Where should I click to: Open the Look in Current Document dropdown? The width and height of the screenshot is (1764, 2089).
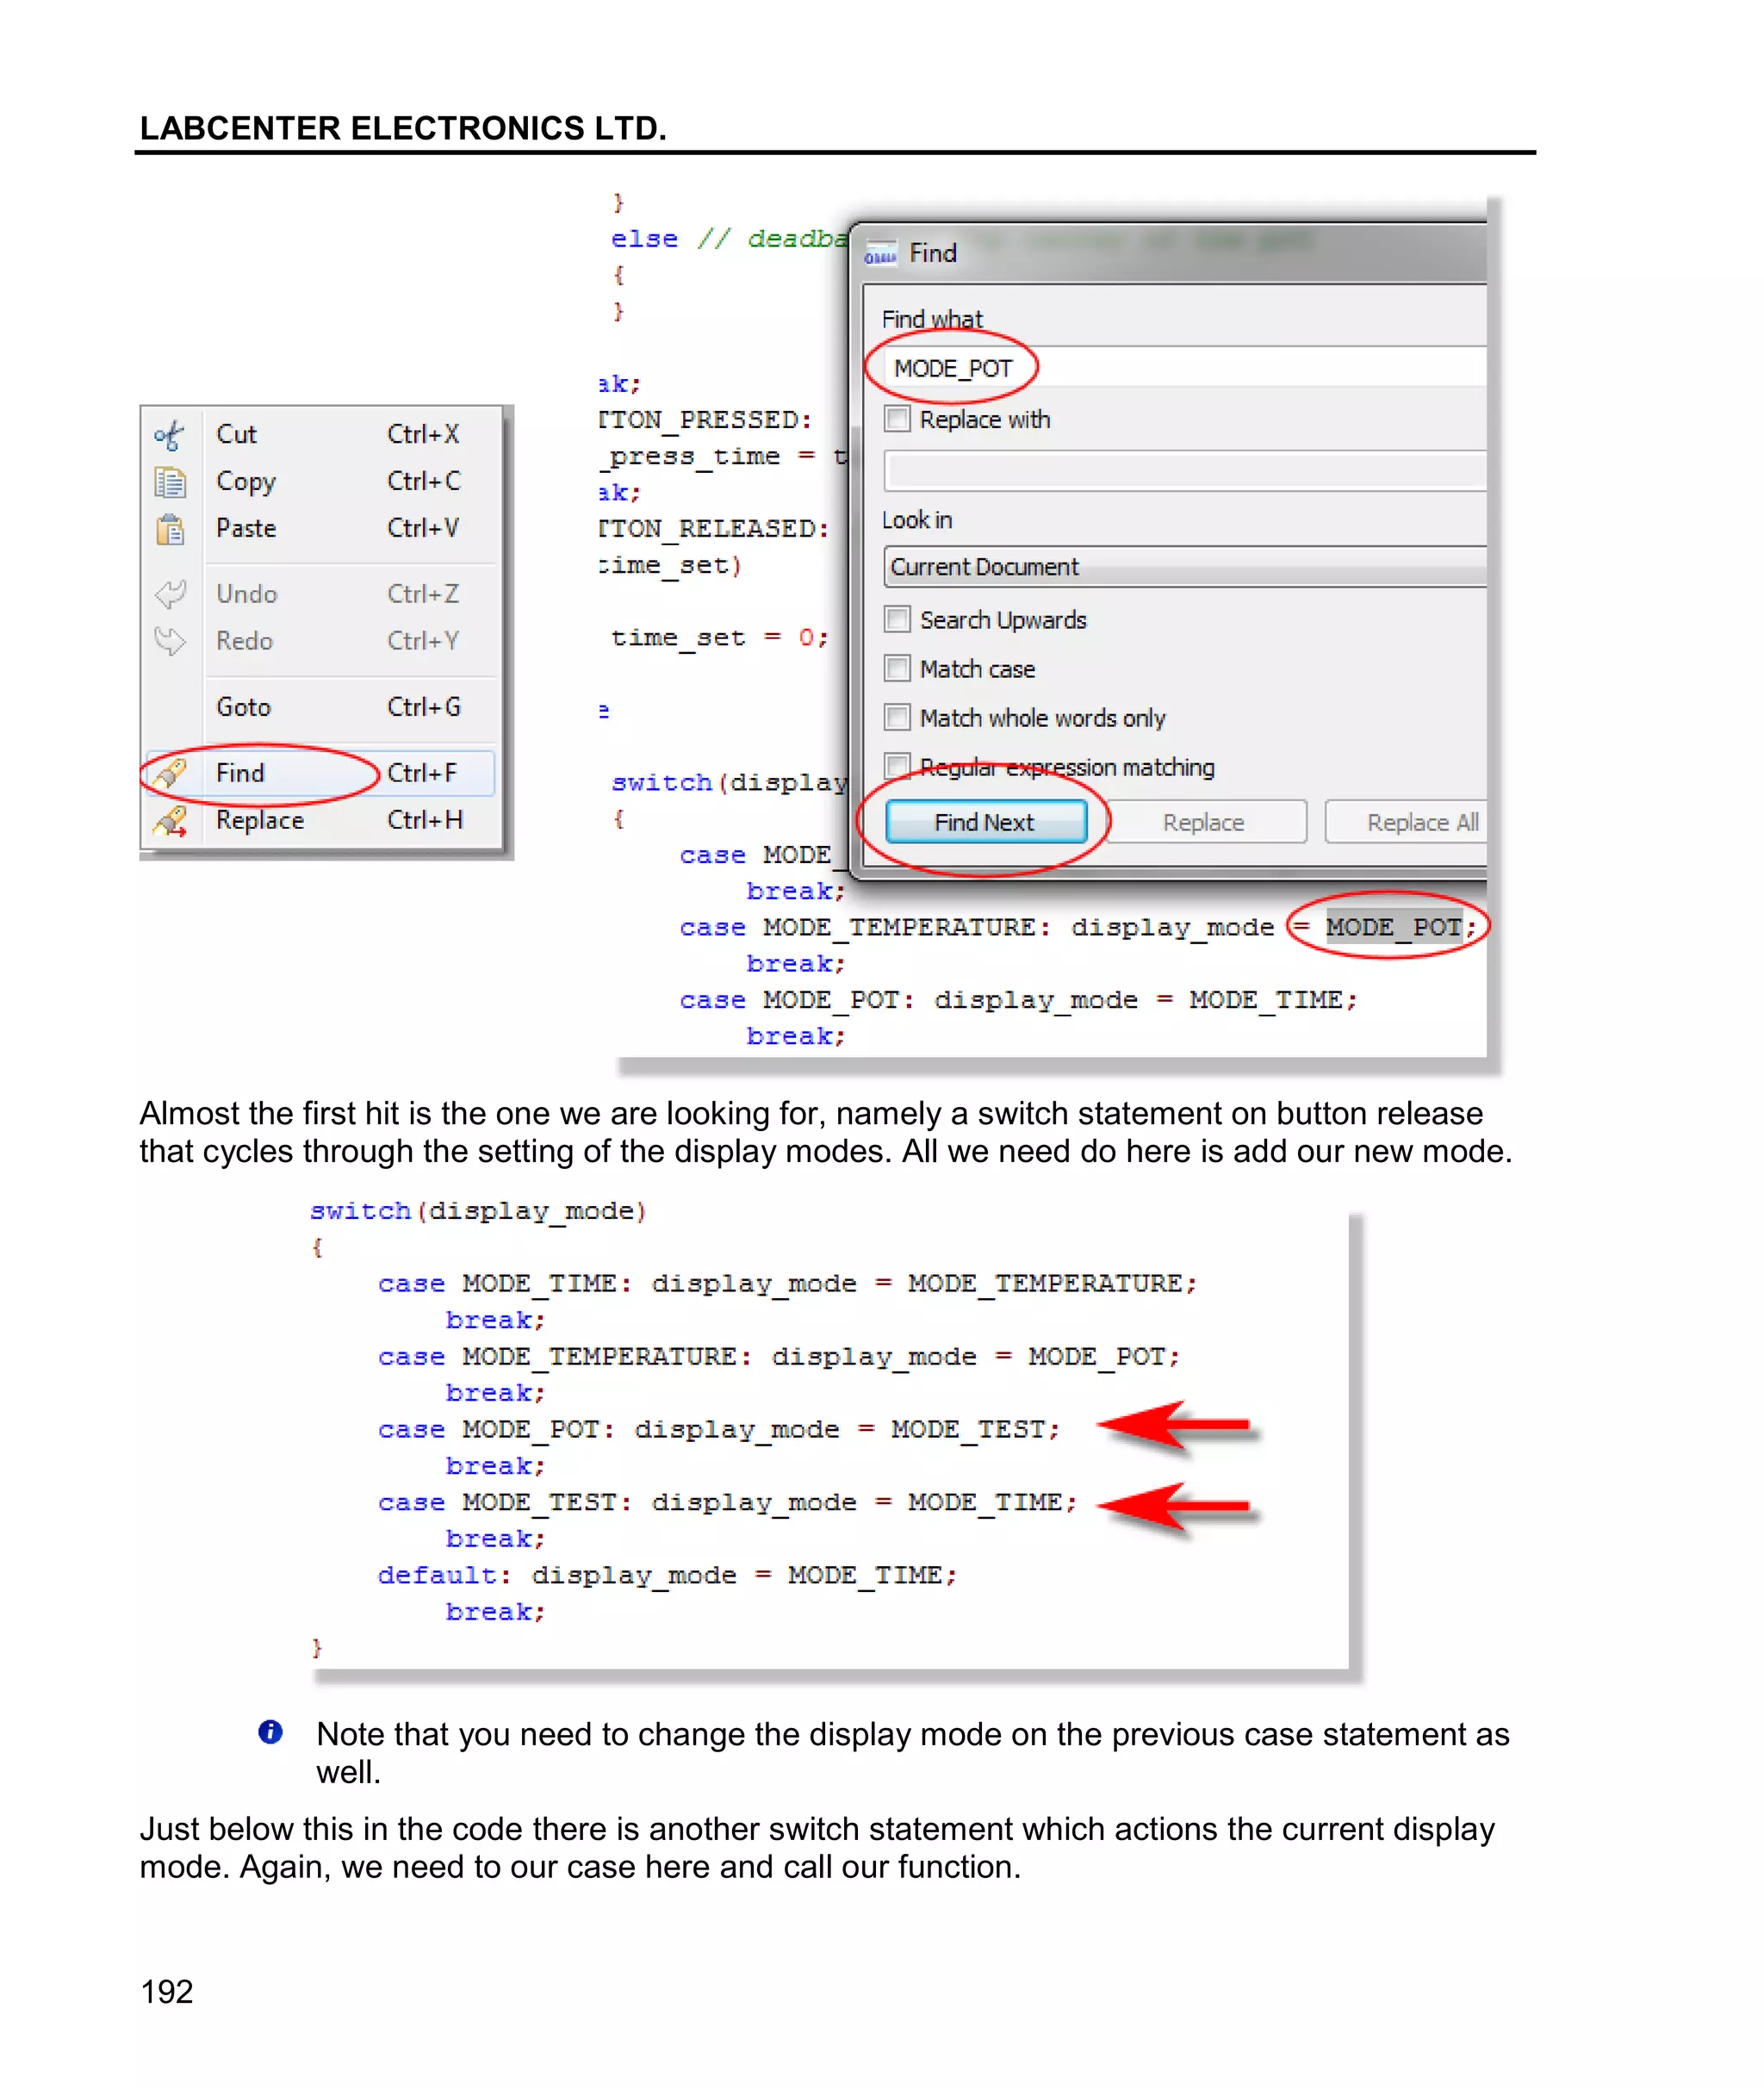[x=1185, y=567]
